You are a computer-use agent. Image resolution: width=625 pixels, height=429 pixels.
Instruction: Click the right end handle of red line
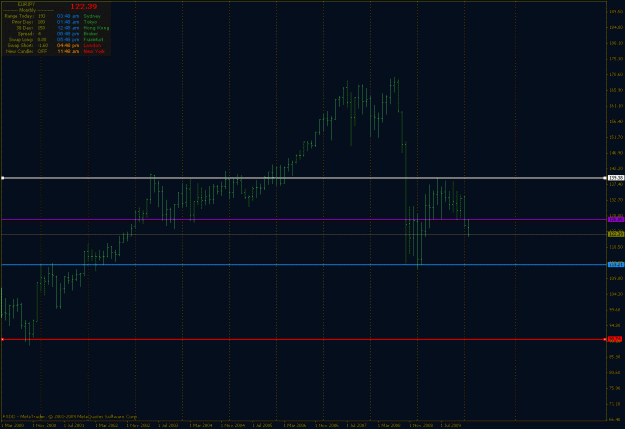(605, 339)
